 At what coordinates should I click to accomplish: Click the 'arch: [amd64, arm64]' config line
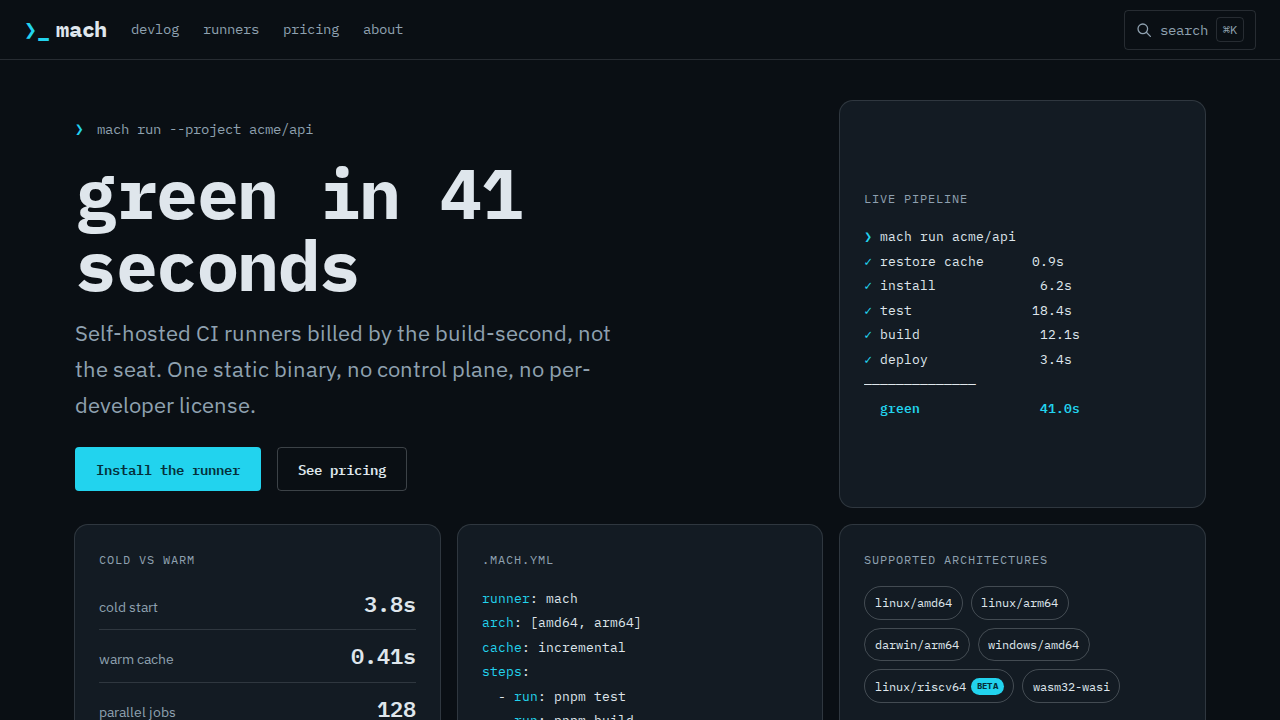pos(562,623)
